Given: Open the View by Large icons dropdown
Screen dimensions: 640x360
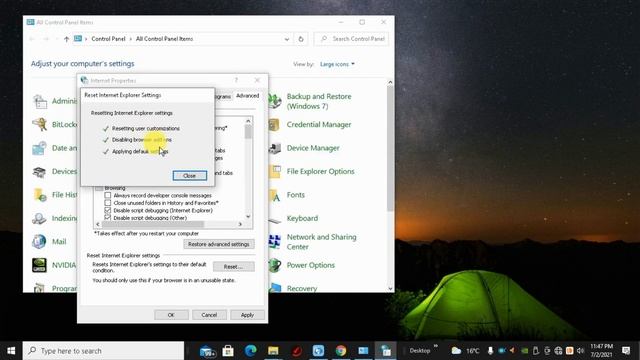Looking at the screenshot, I should pos(337,64).
